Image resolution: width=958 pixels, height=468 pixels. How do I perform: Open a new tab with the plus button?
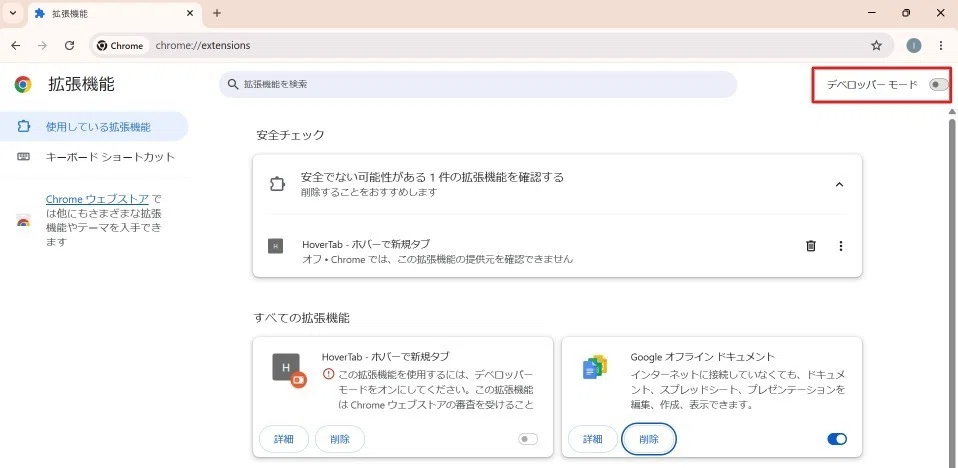(216, 13)
